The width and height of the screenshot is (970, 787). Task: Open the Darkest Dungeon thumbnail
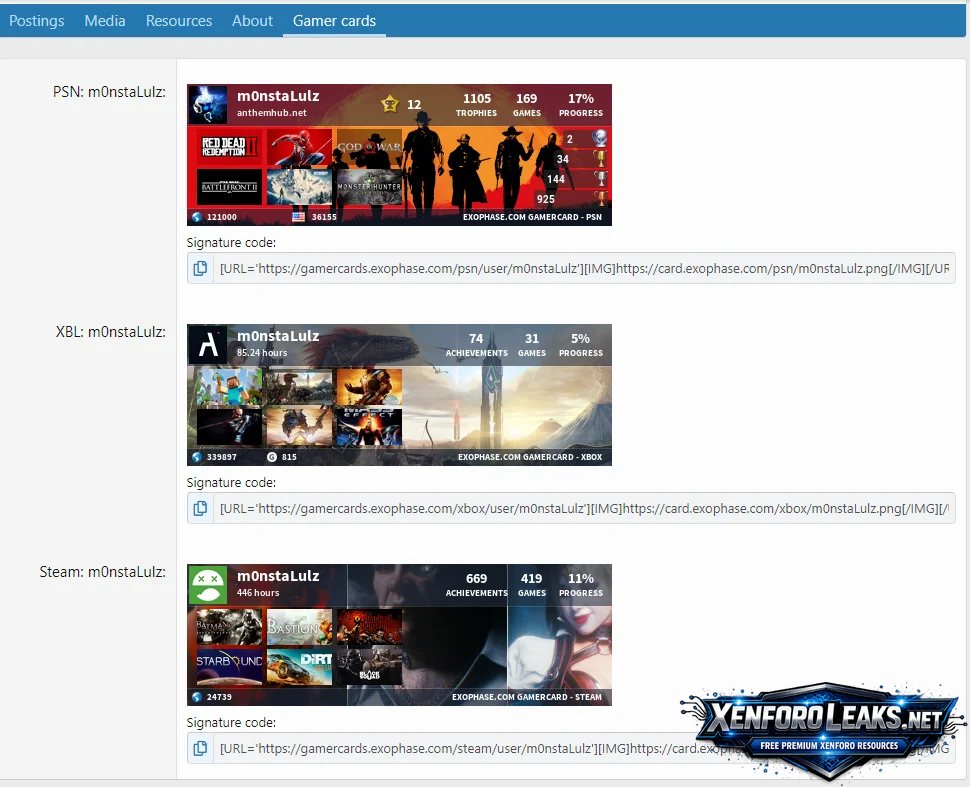tap(369, 627)
